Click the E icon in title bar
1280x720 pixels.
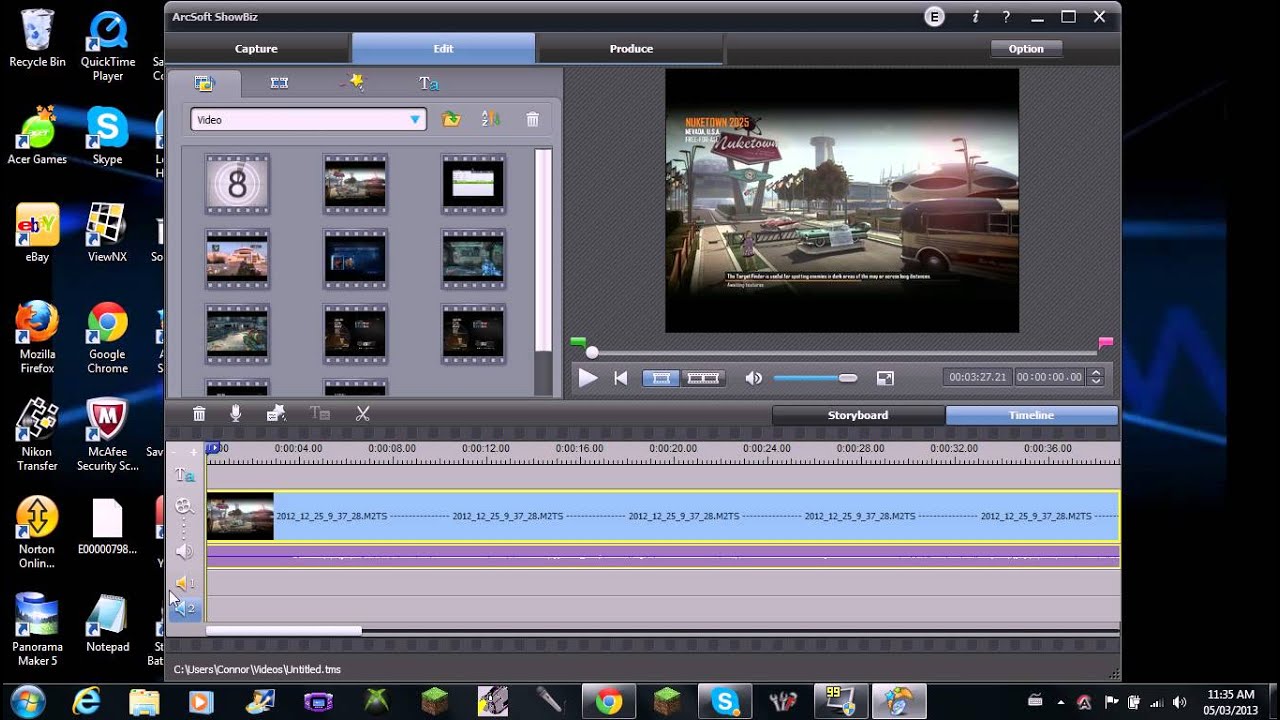click(x=935, y=17)
